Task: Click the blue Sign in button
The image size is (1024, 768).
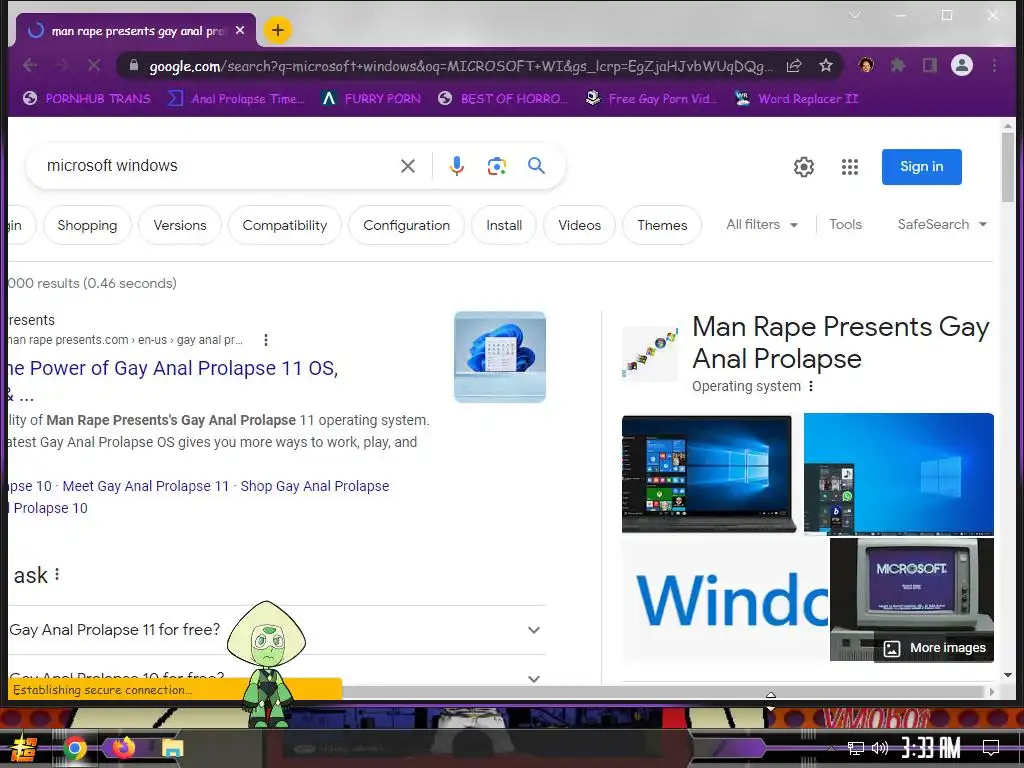Action: [921, 167]
